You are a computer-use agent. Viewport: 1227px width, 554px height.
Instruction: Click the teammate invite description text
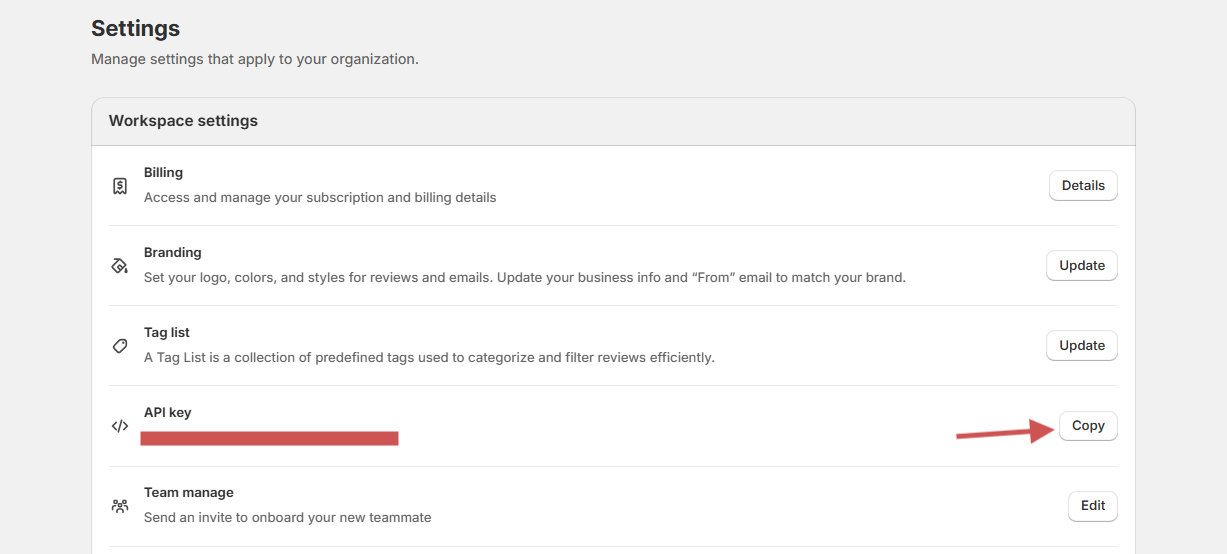point(287,518)
